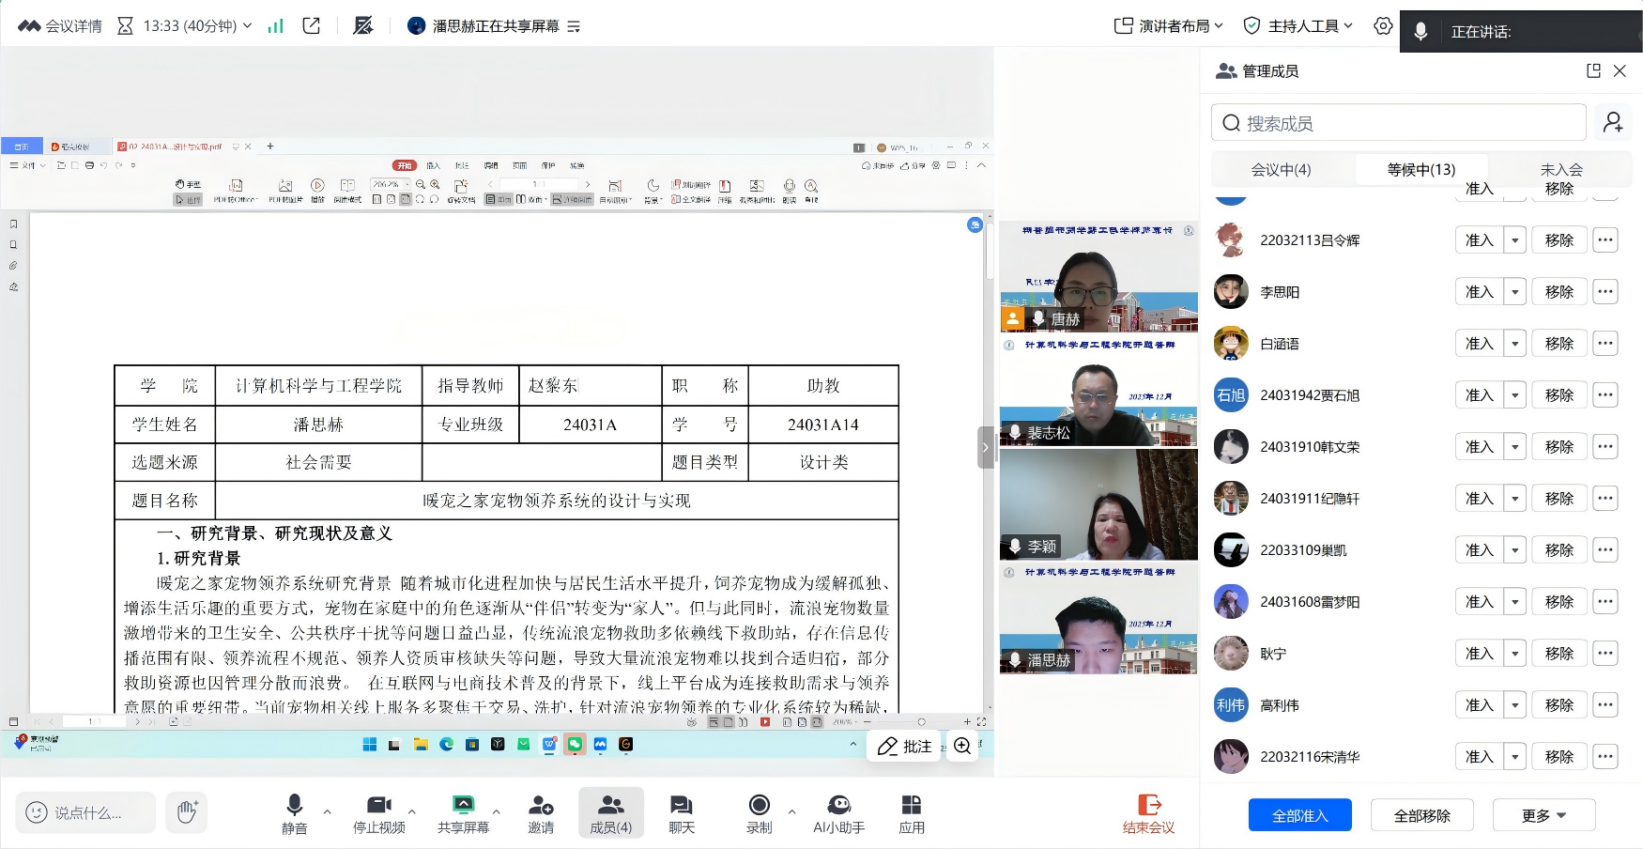Click 移除 for 李思阳
Viewport: 1643px width, 849px height.
tap(1558, 292)
